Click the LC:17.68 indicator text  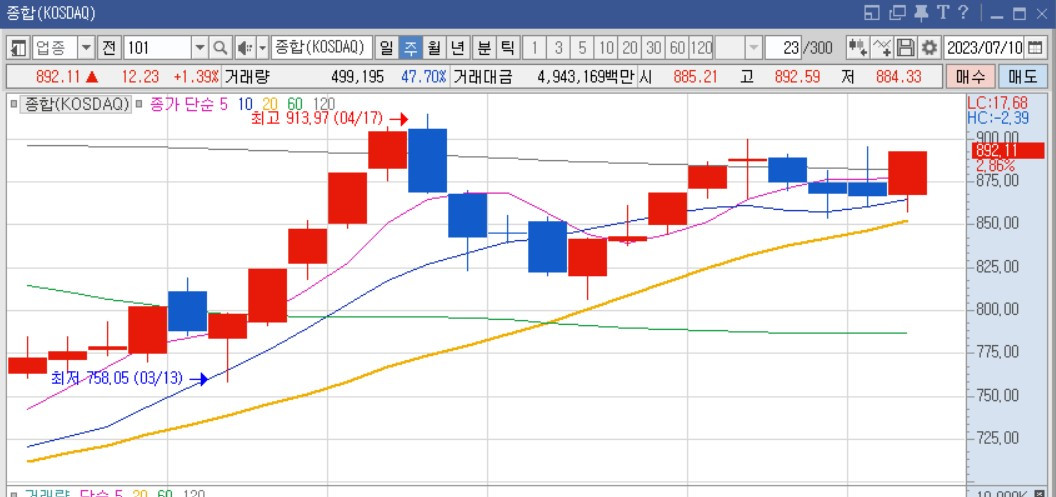[x=997, y=104]
